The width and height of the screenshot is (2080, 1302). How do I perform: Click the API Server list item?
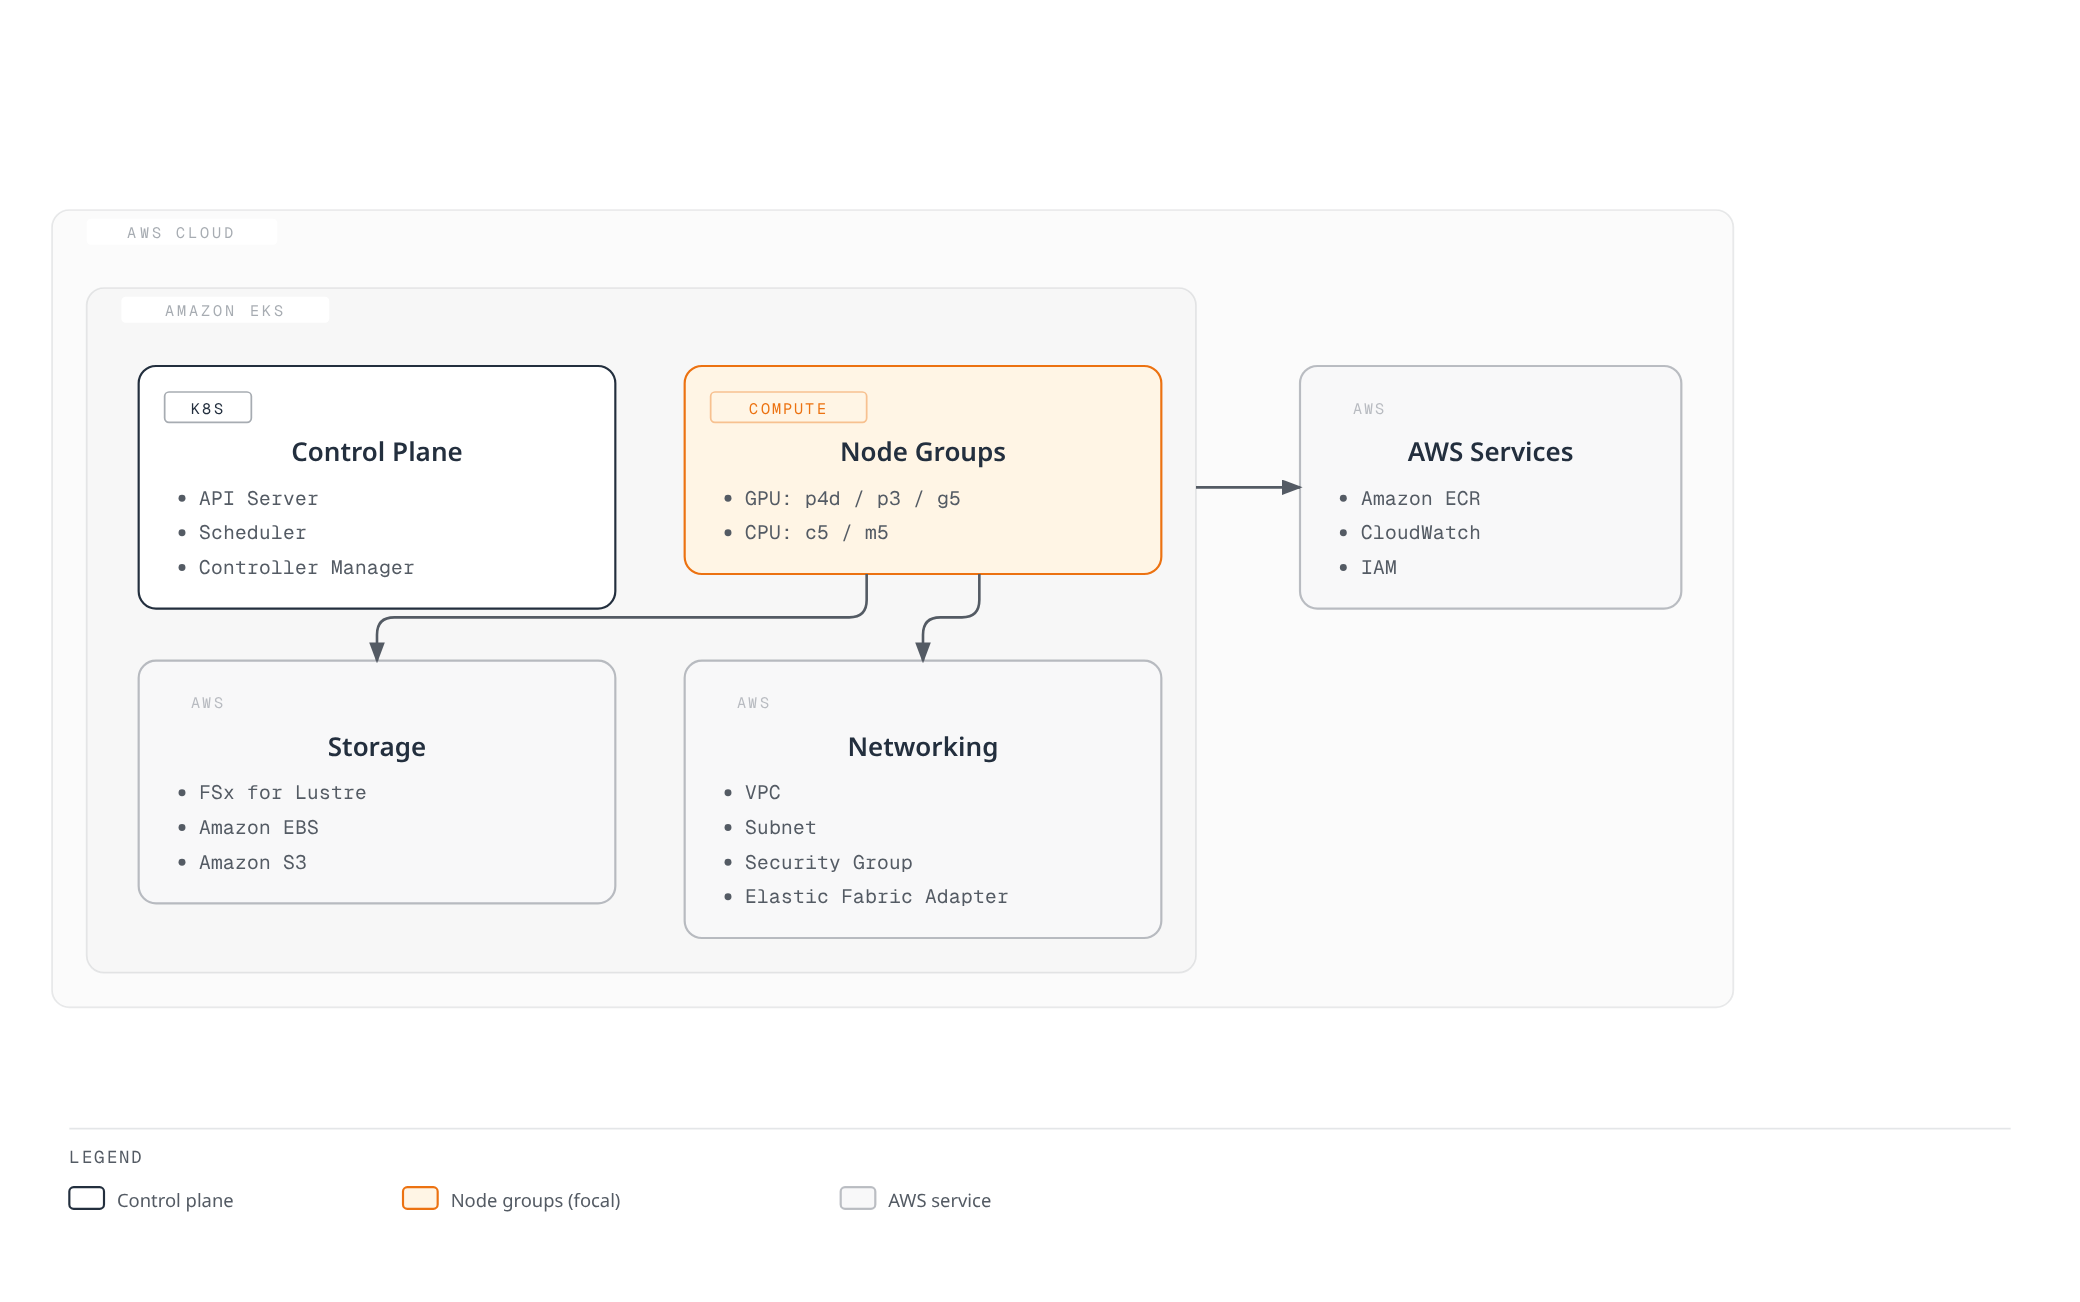258,498
